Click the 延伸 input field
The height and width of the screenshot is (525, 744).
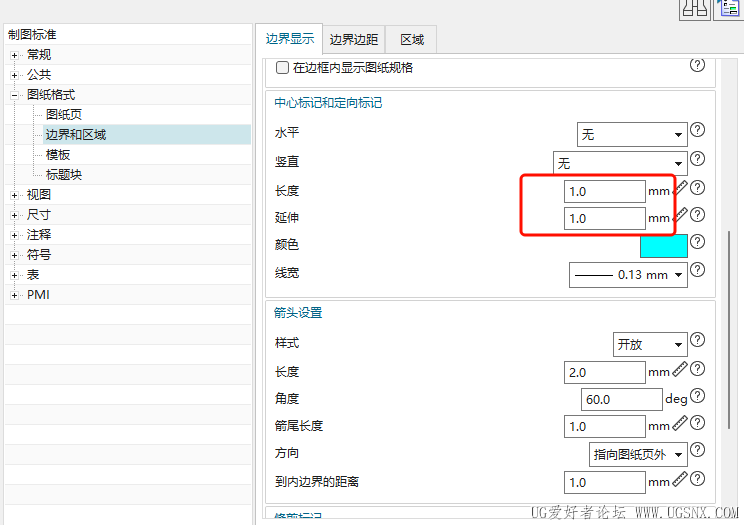coord(604,219)
